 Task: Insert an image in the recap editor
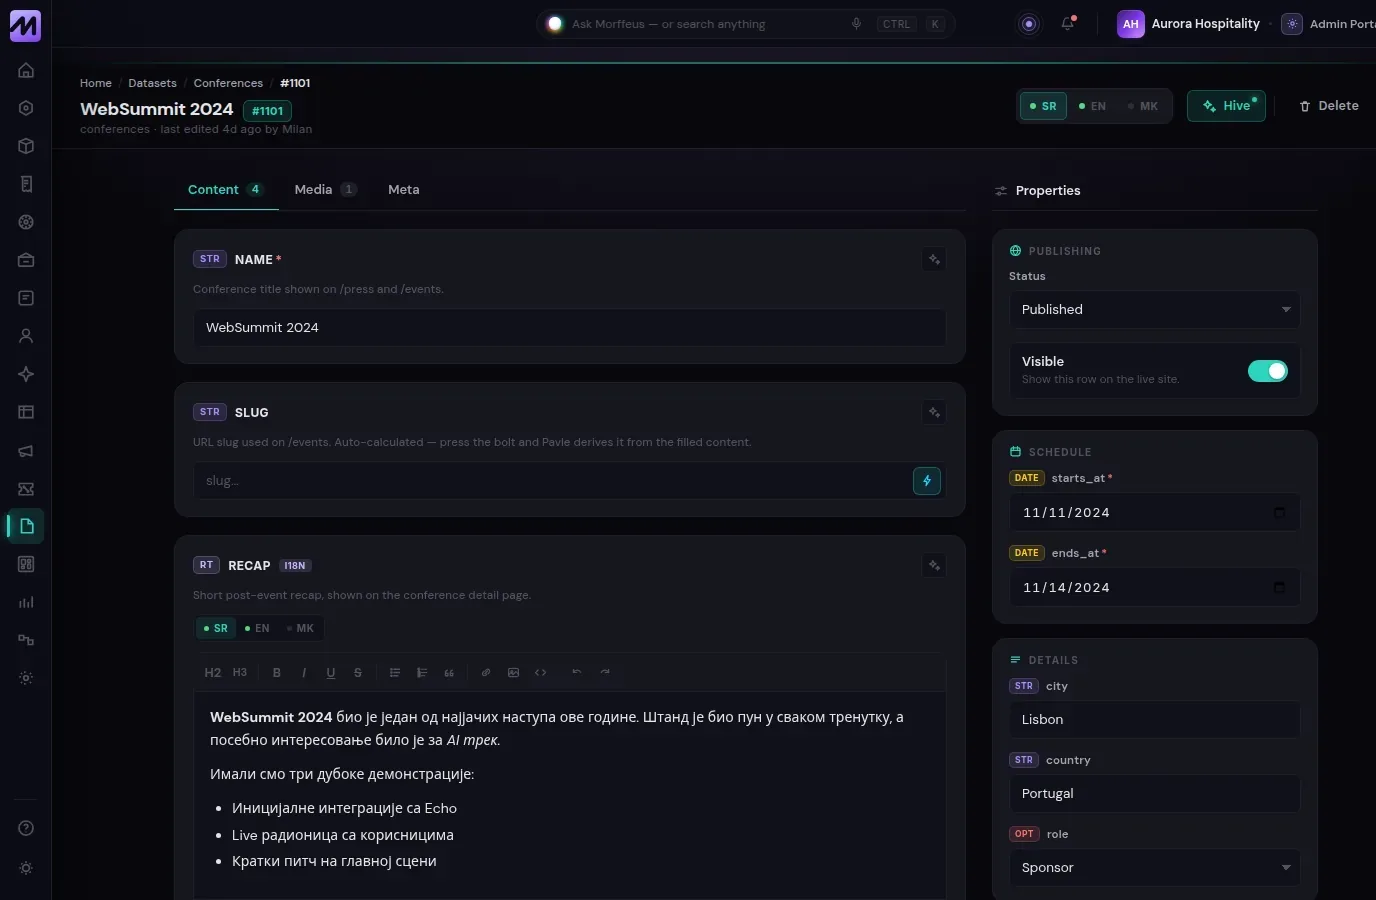pyautogui.click(x=513, y=673)
